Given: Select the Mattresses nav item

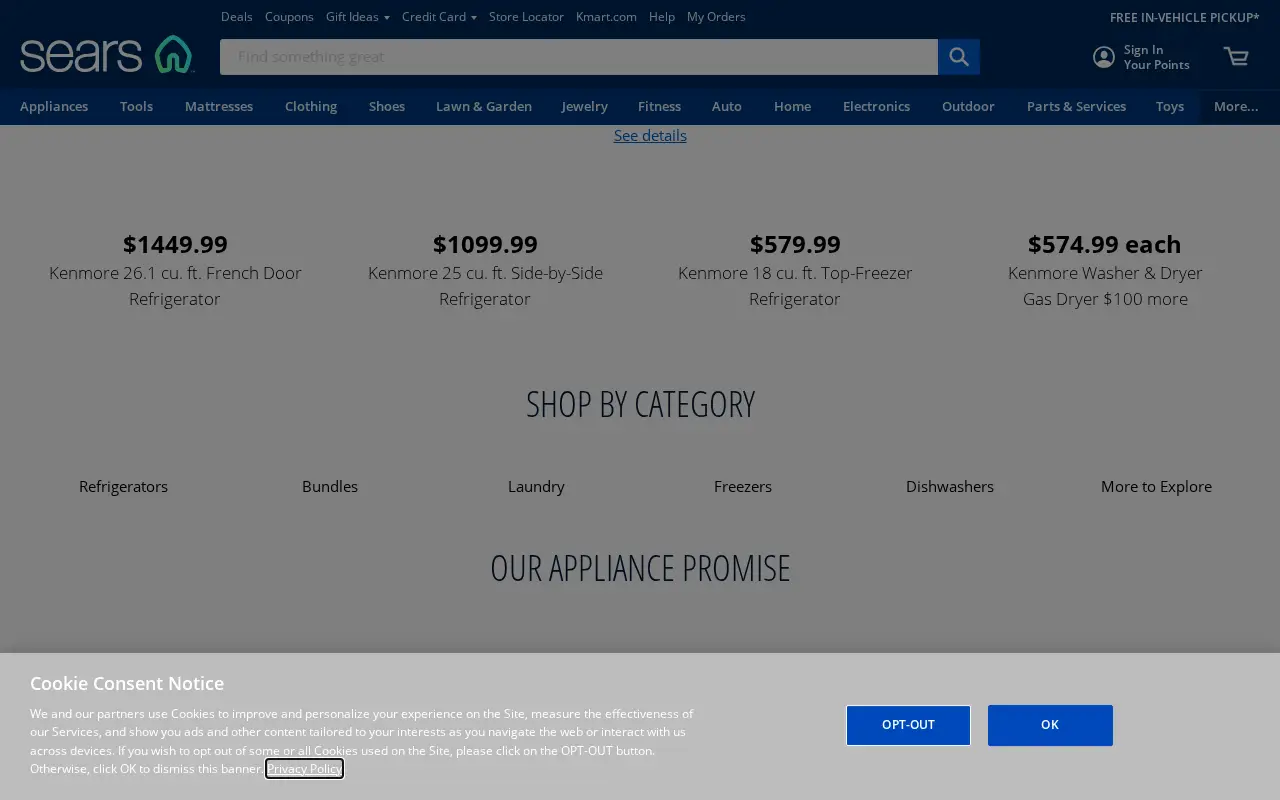Looking at the screenshot, I should [219, 106].
